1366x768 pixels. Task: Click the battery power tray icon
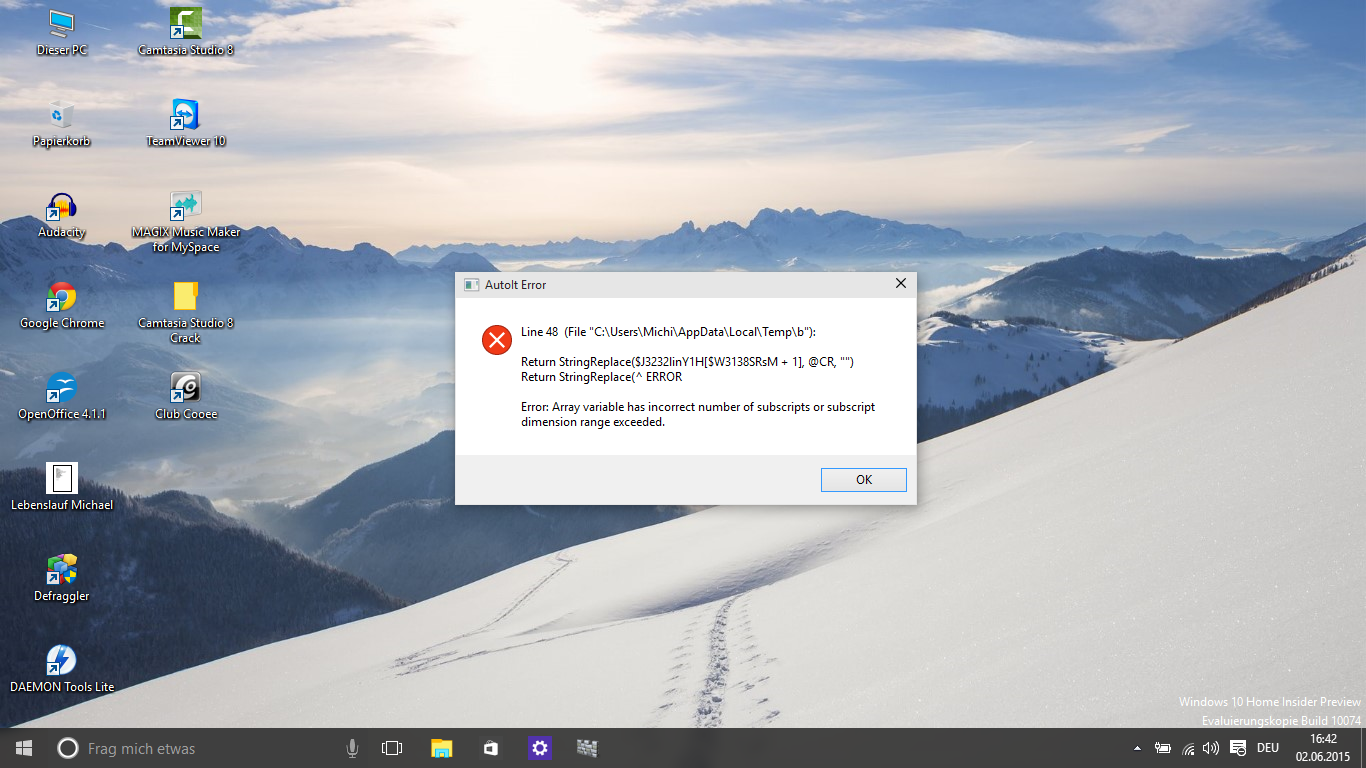coord(1163,748)
